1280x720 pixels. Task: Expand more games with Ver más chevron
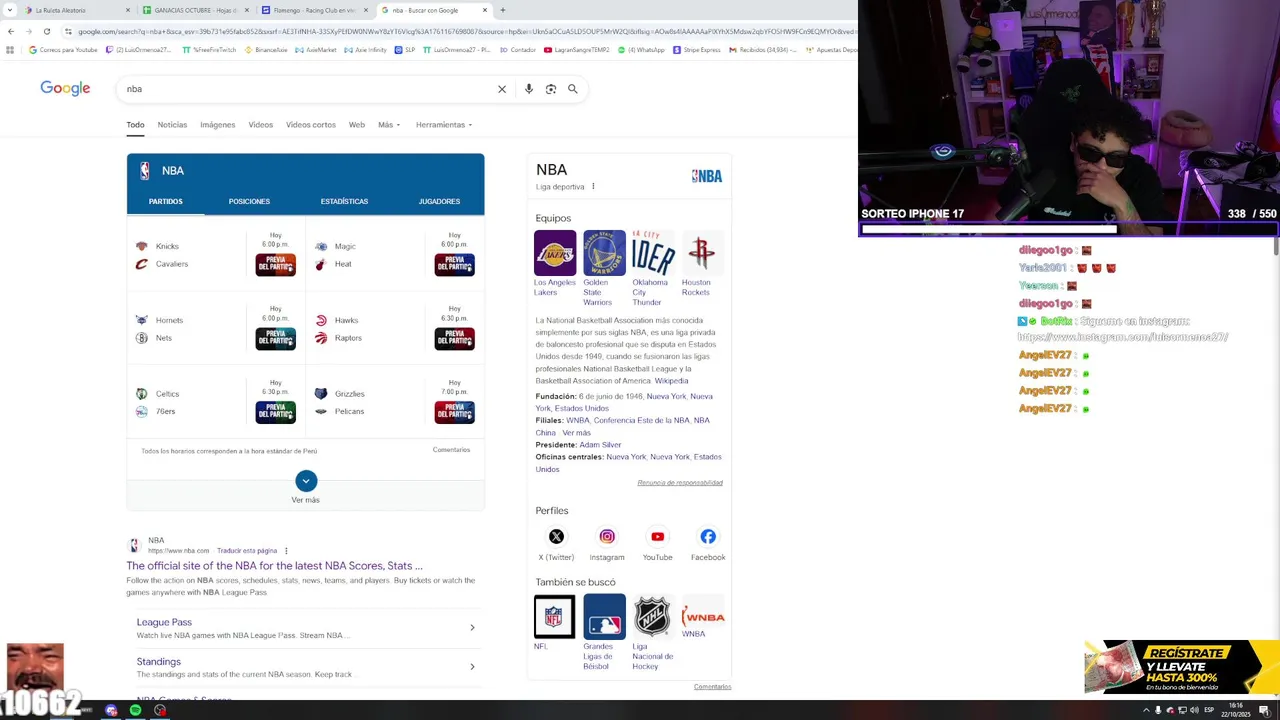[306, 481]
